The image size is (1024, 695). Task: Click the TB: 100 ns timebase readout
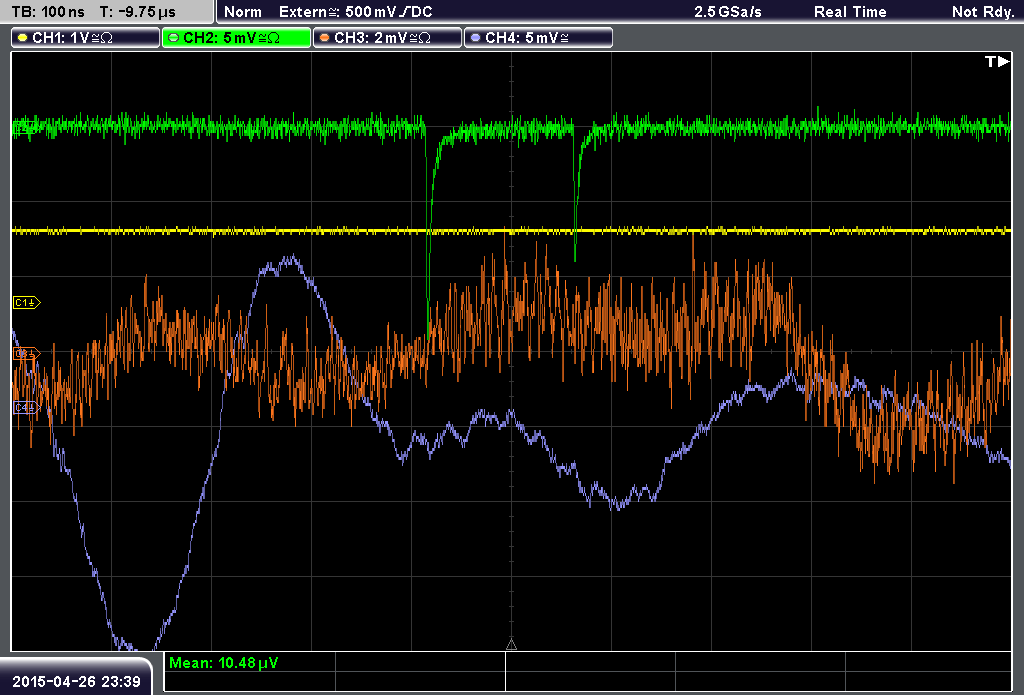click(x=48, y=12)
